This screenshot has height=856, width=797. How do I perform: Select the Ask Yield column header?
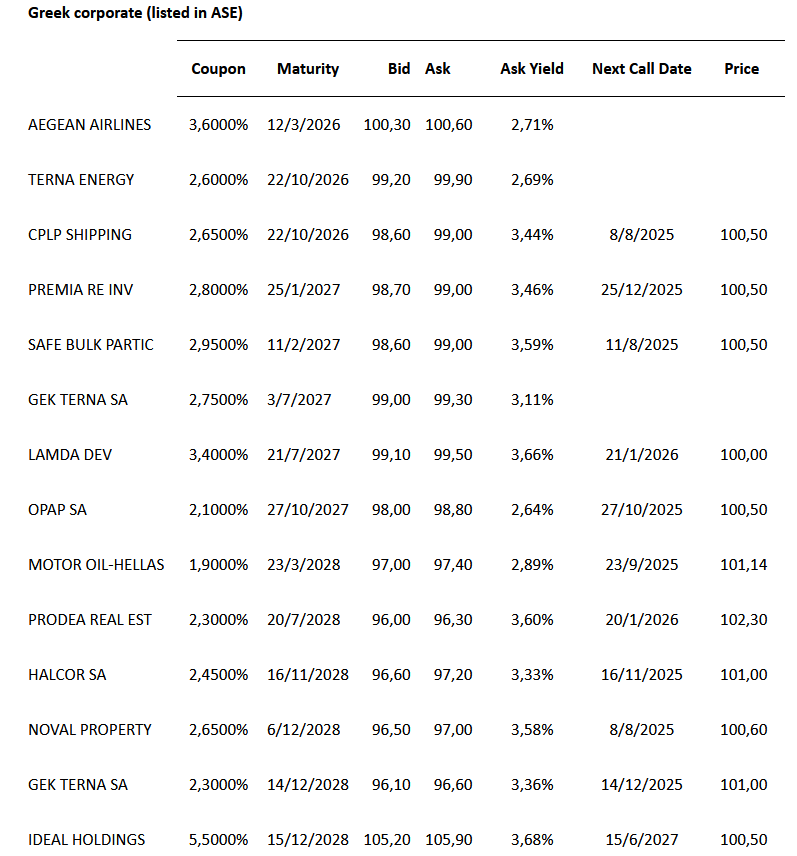(x=532, y=69)
